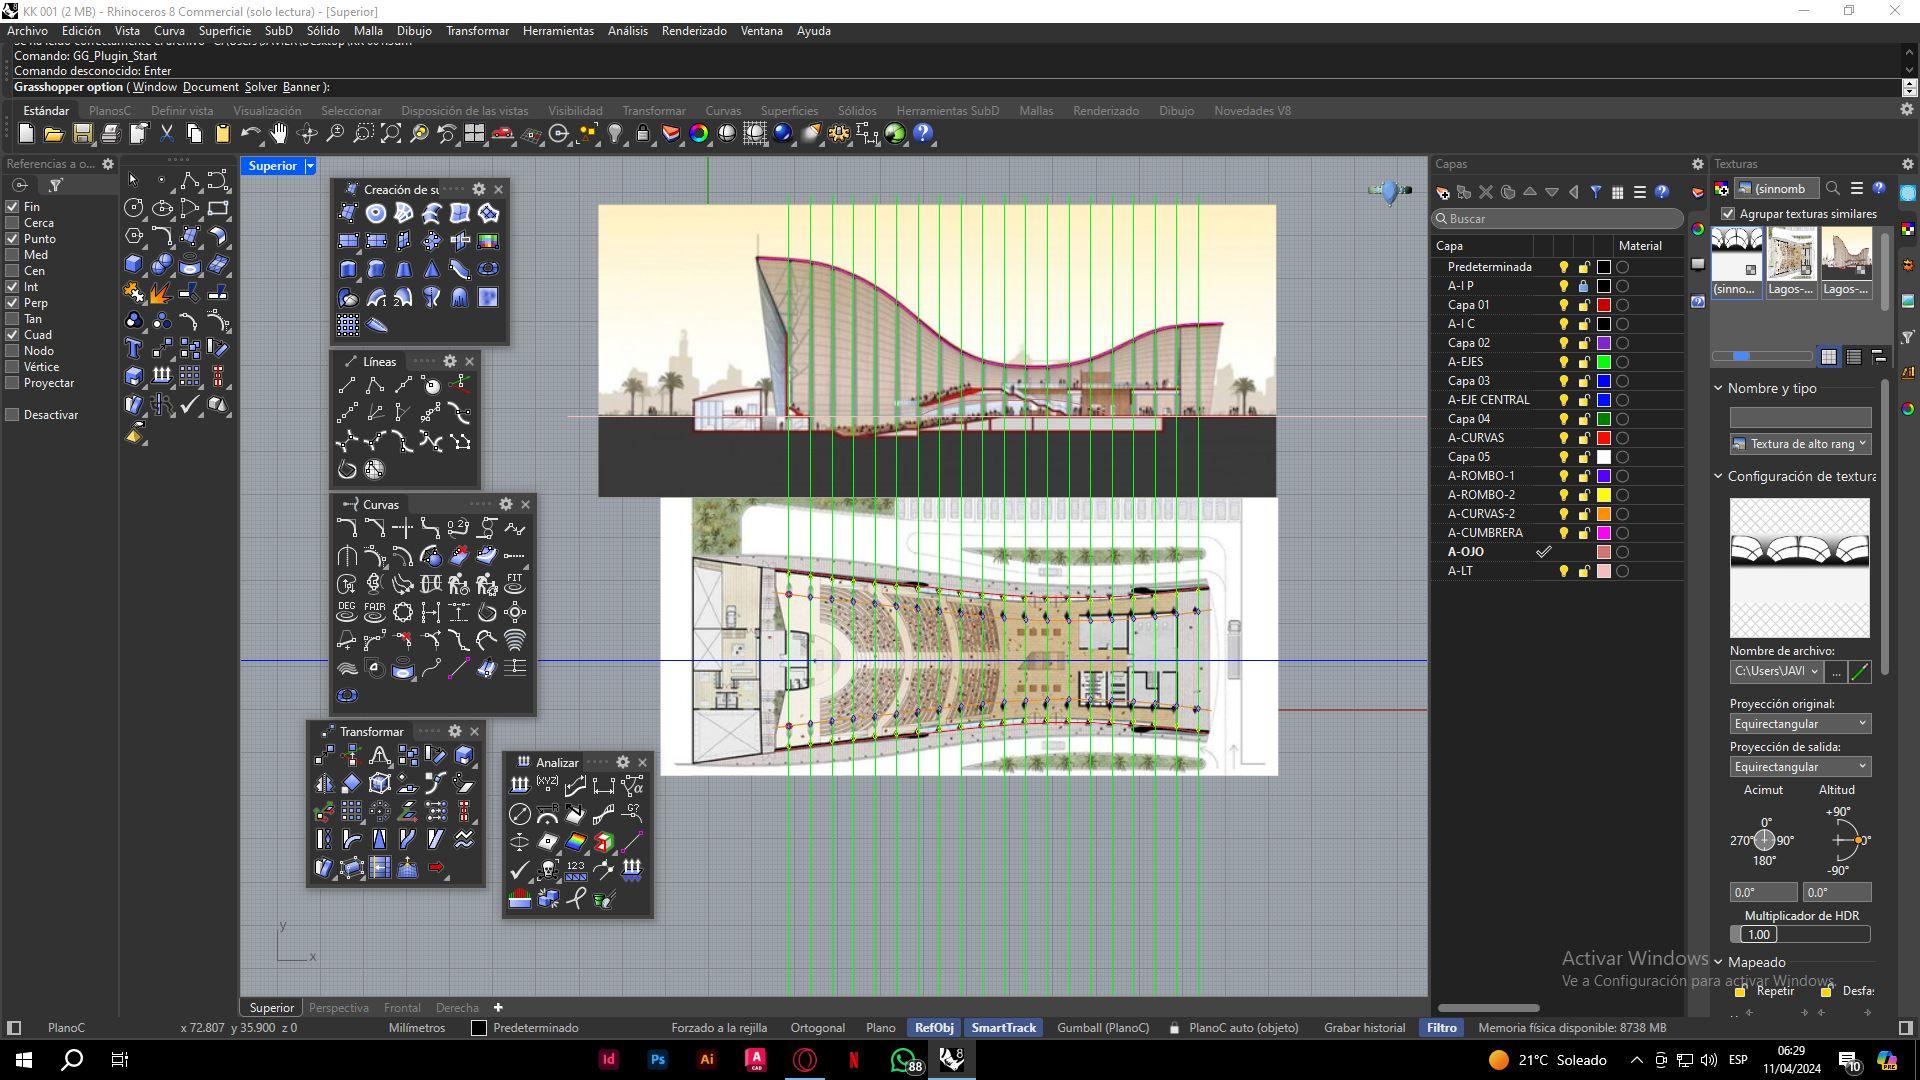This screenshot has width=1920, height=1080.
Task: Click the four-viewport layout icon
Action: pyautogui.click(x=475, y=133)
